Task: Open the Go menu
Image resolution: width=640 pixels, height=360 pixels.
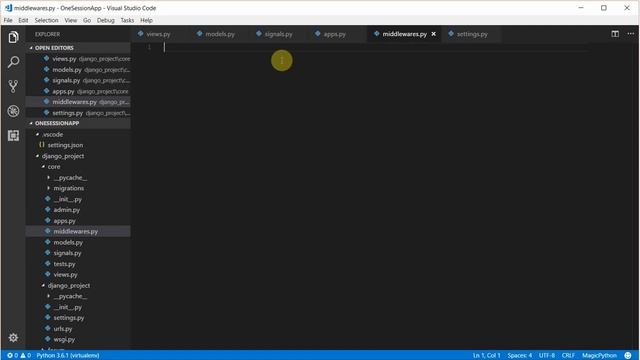Action: [87, 20]
